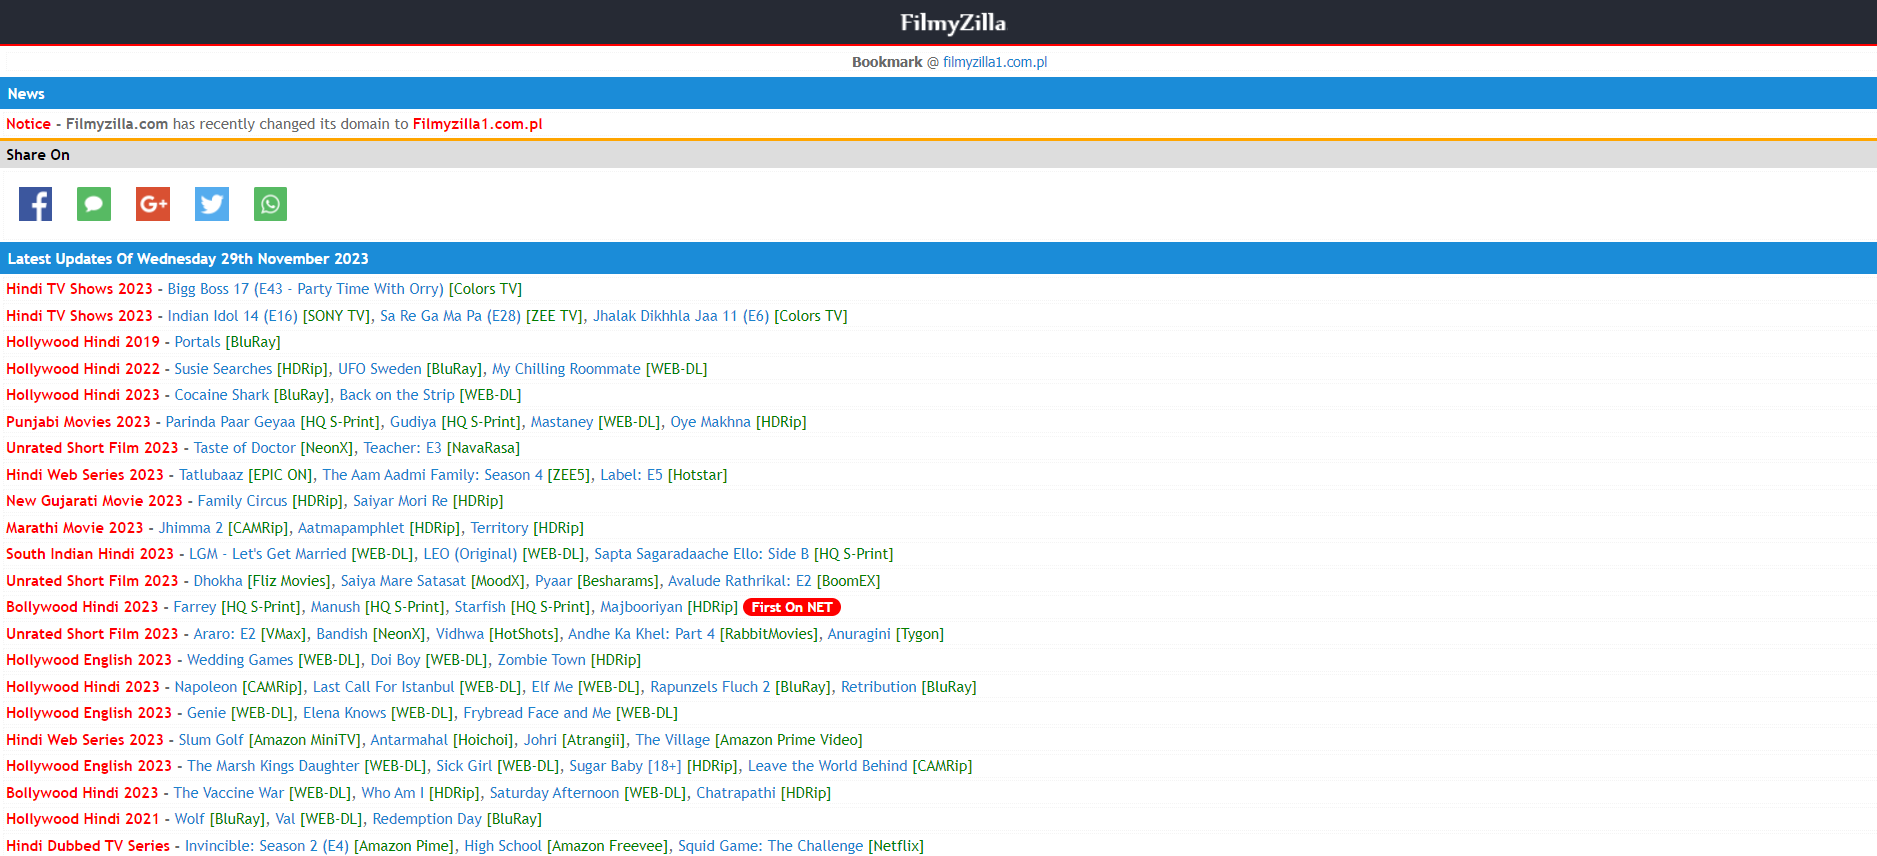Share the page on Facebook

click(x=35, y=204)
